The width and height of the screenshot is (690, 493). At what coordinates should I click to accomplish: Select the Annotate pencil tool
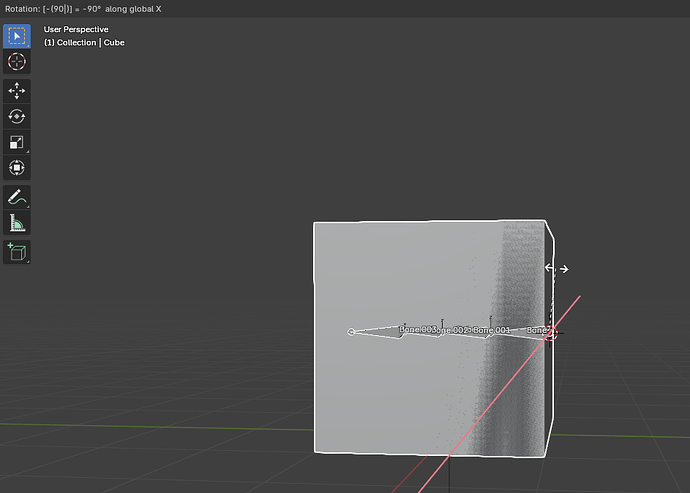pos(17,197)
